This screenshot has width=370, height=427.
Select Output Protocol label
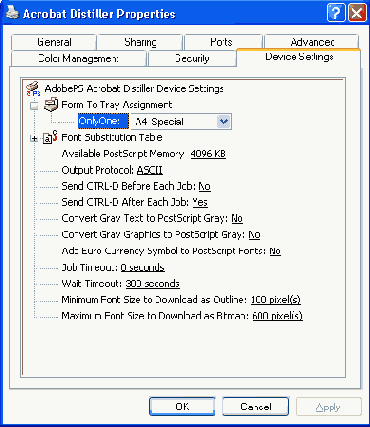click(98, 170)
